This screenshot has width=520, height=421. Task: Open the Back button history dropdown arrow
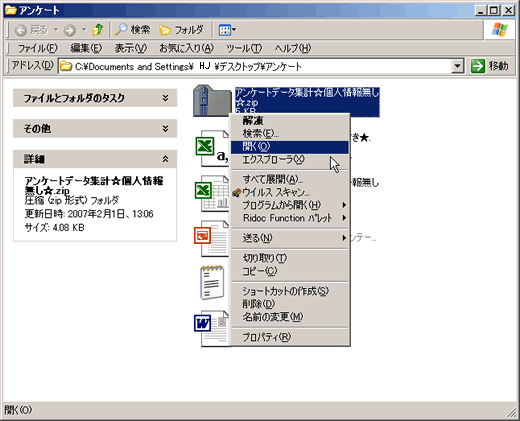(56, 30)
